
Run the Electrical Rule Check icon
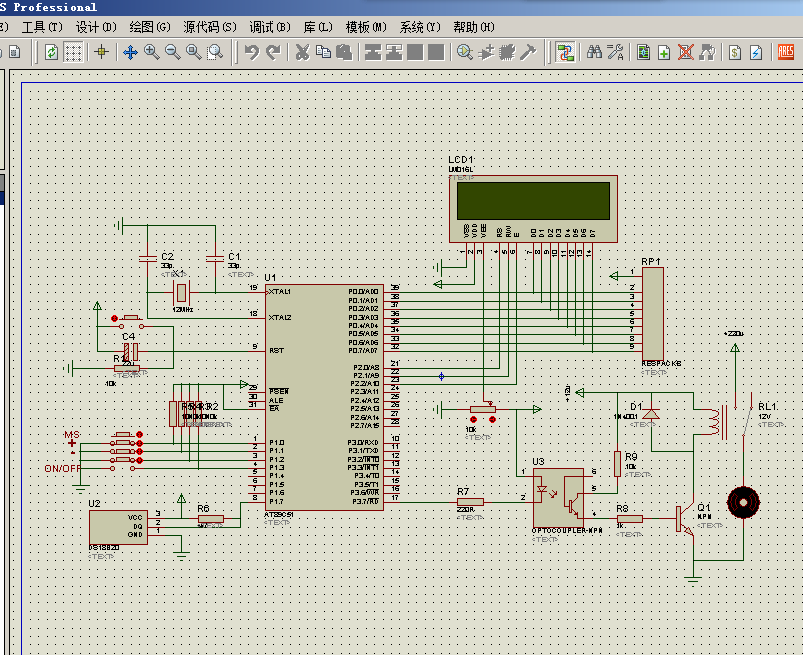(x=756, y=52)
